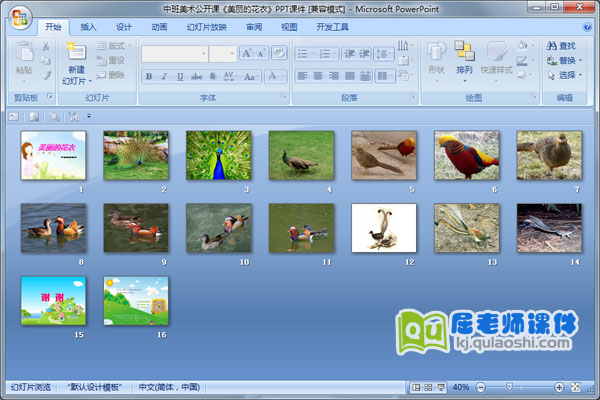This screenshot has width=600, height=400.
Task: Switch to the 设计 Design tab
Action: (124, 27)
